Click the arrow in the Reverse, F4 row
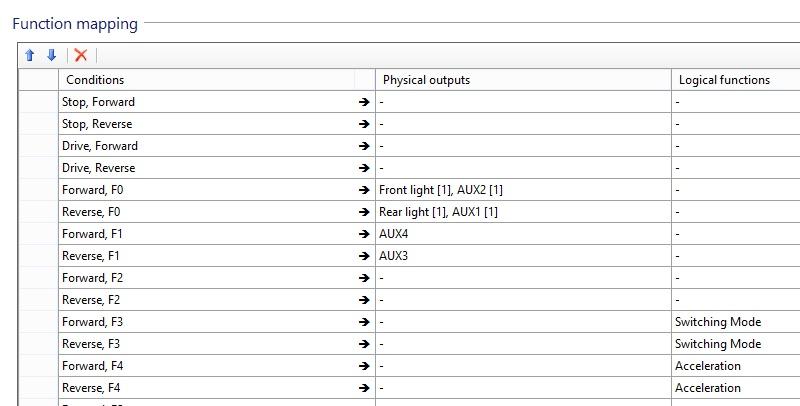The image size is (800, 406). (364, 388)
